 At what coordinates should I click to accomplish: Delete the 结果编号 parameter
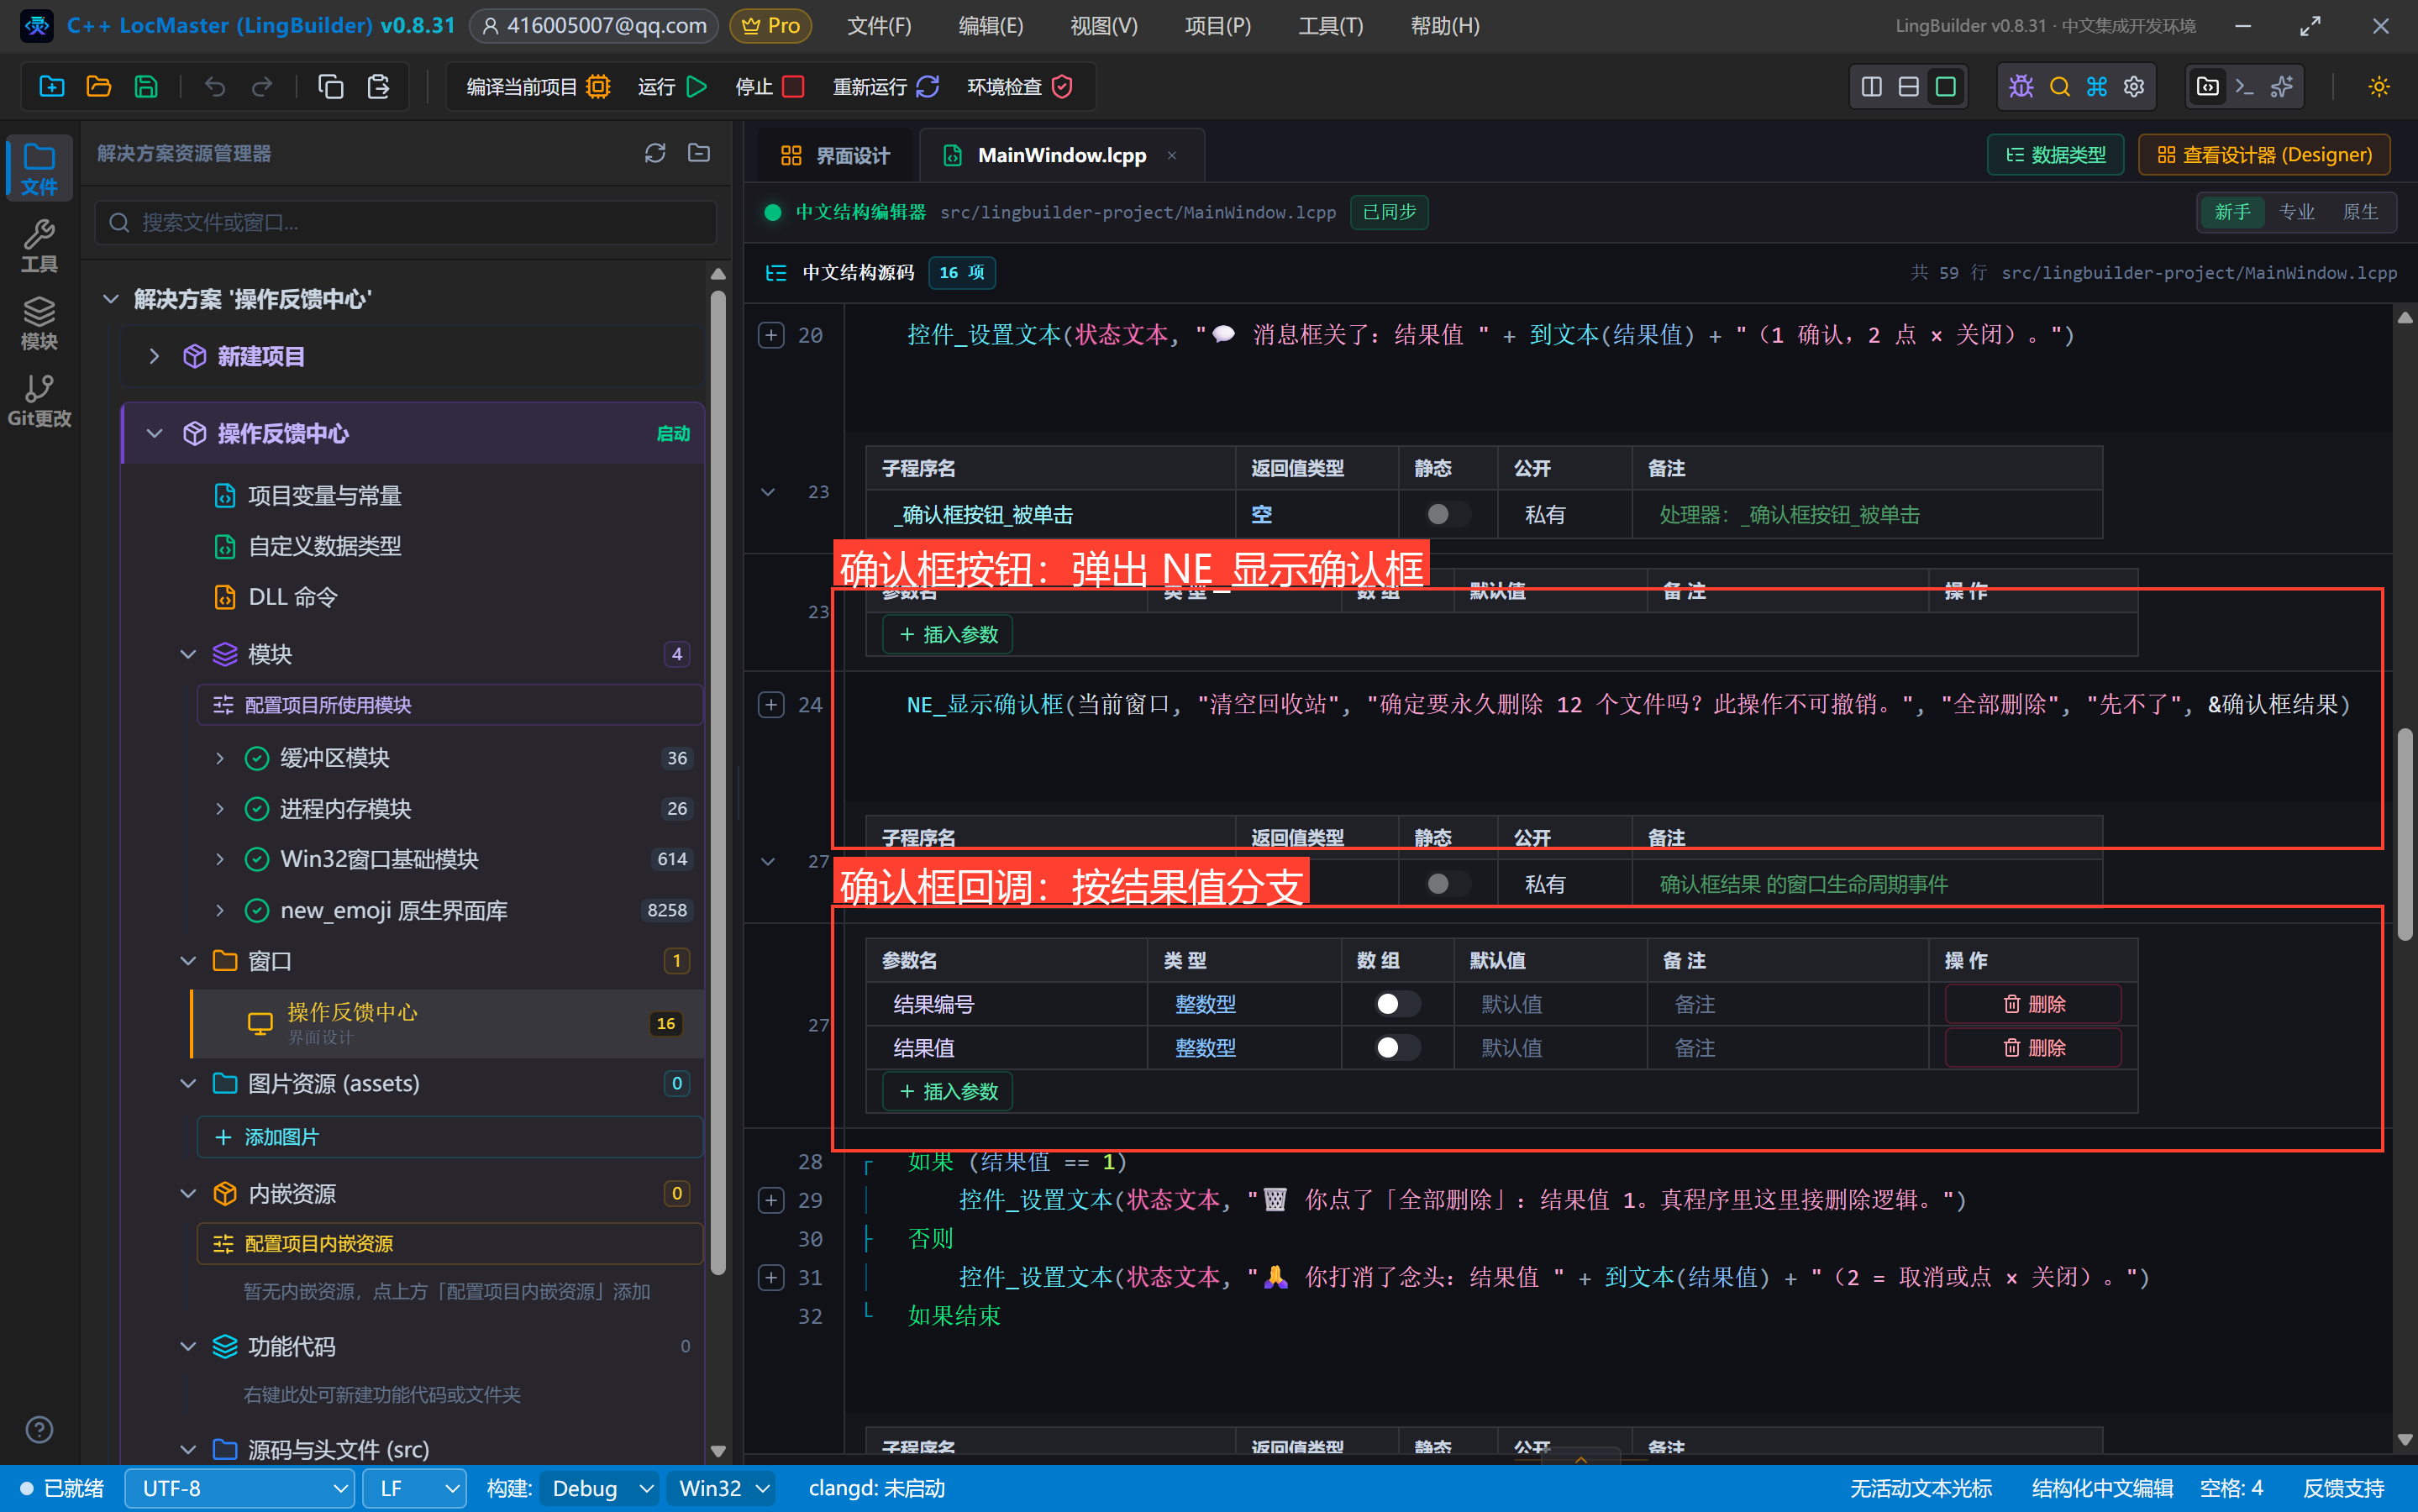coord(2033,1003)
